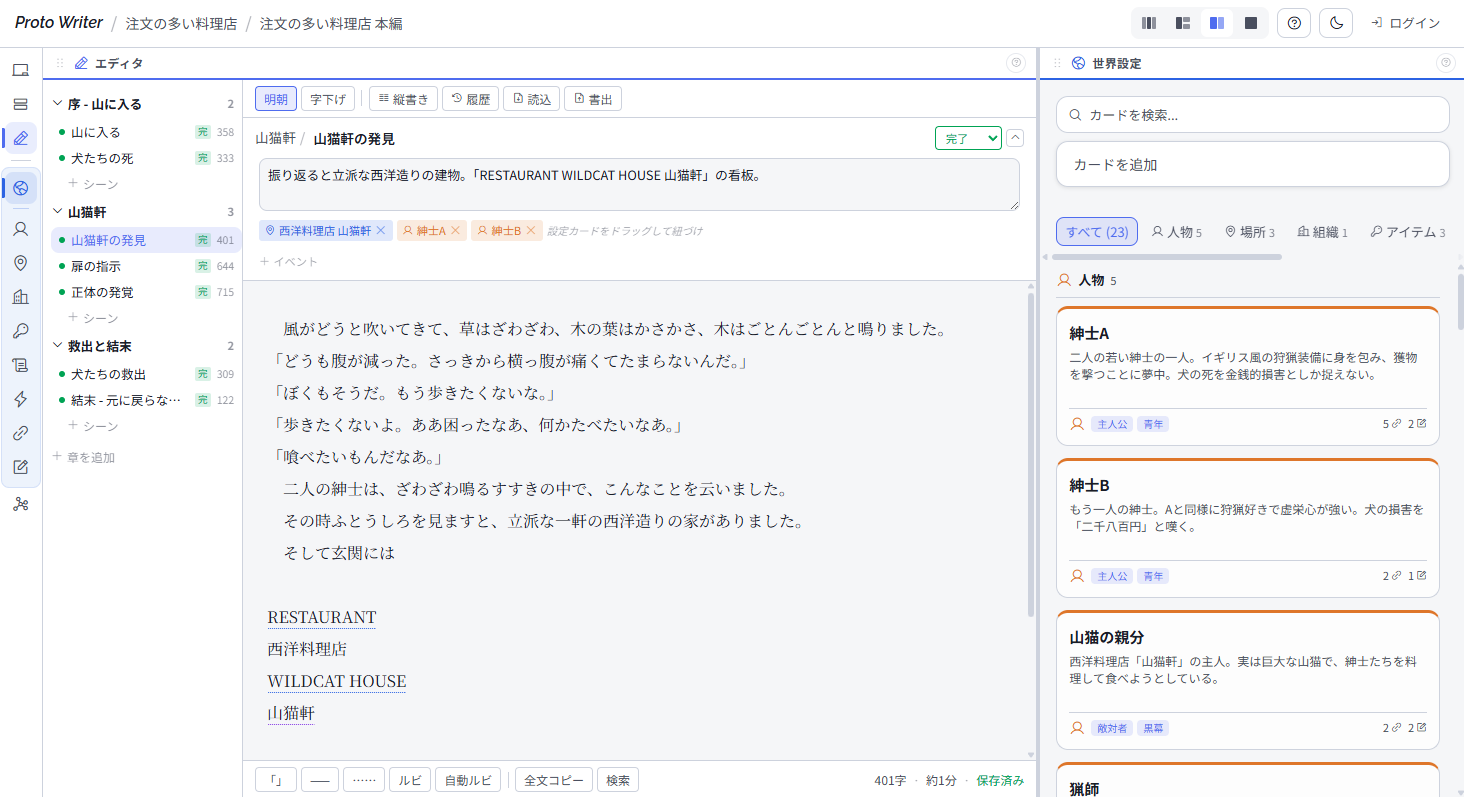Toggle 字下げ automatic indentation
The height and width of the screenshot is (797, 1464).
327,98
